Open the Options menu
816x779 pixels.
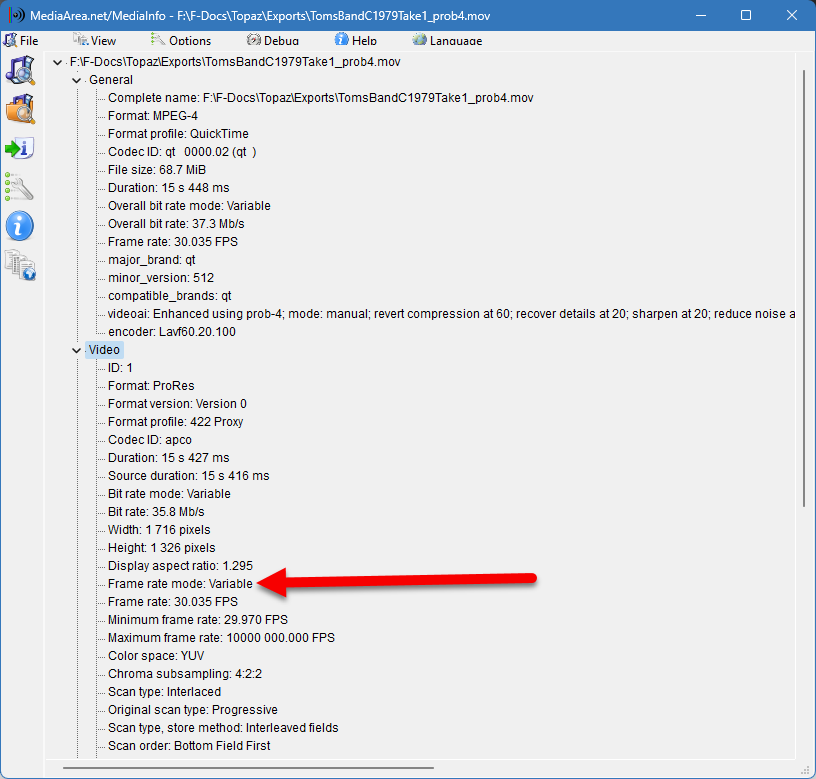(181, 40)
